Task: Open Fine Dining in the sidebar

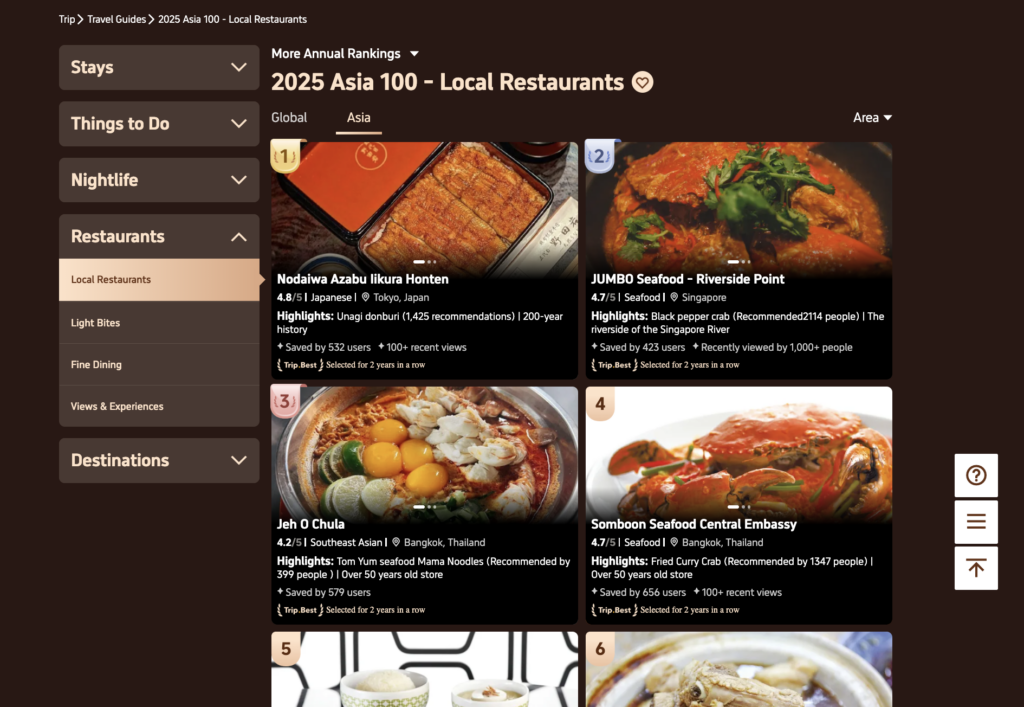Action: pyautogui.click(x=96, y=365)
